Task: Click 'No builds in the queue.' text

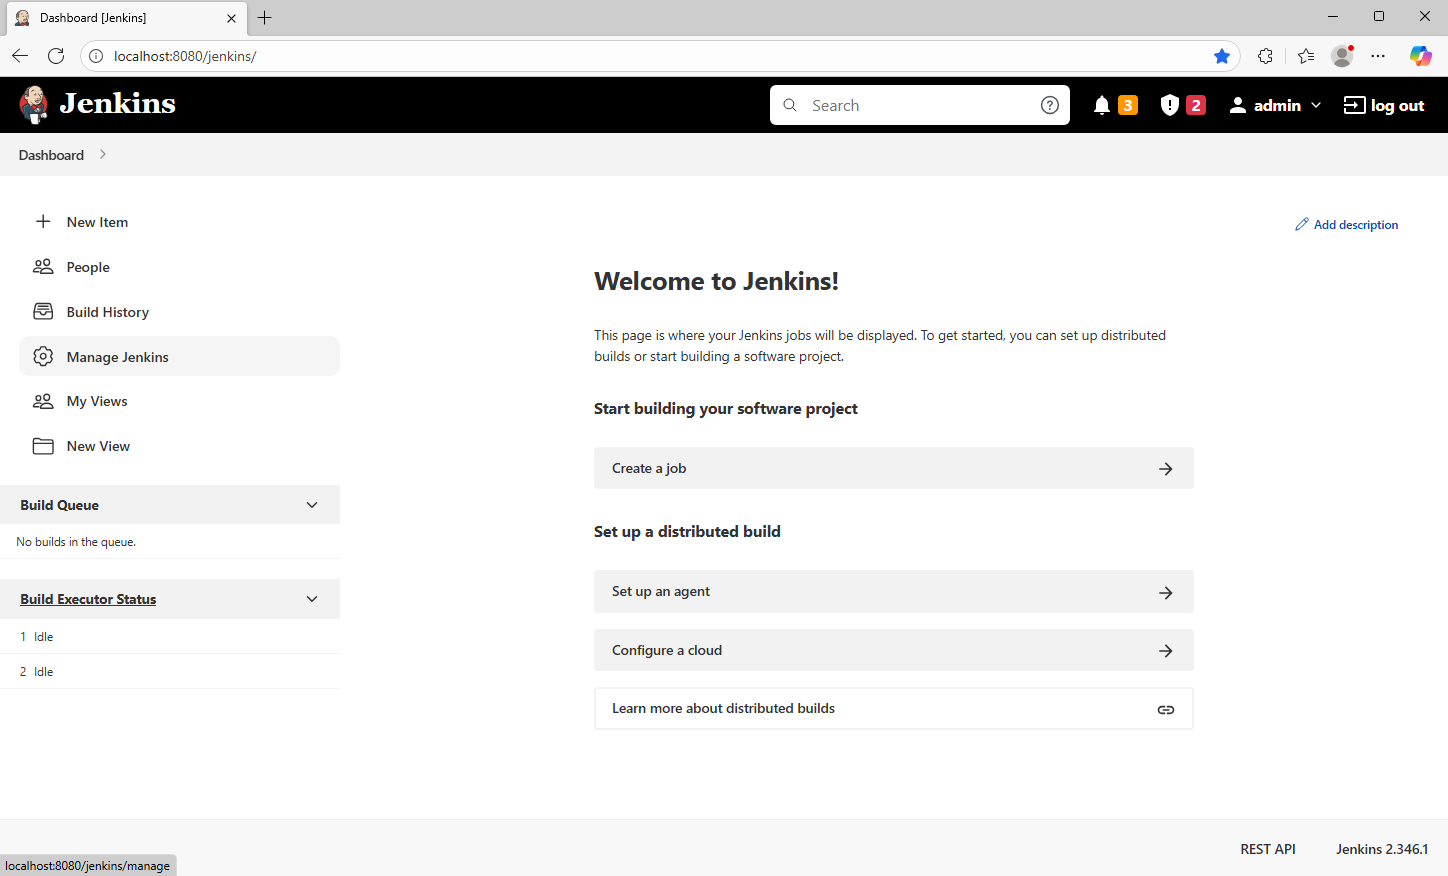Action: coord(76,542)
